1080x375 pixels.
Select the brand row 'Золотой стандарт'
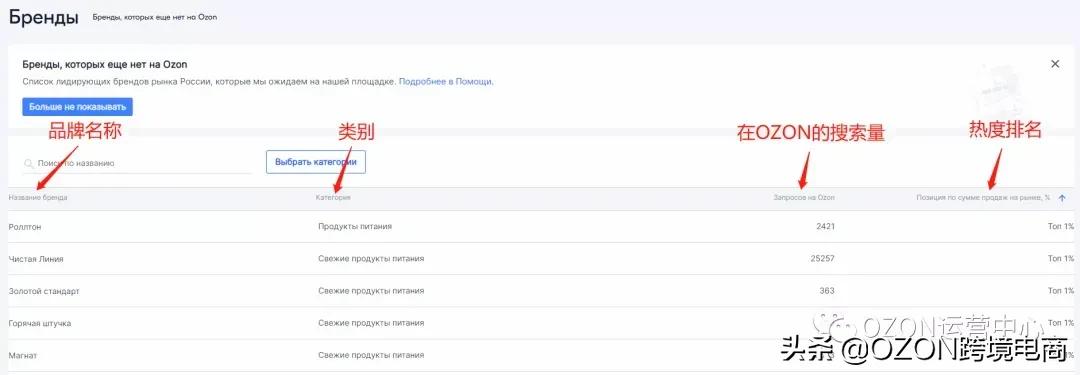[540, 291]
